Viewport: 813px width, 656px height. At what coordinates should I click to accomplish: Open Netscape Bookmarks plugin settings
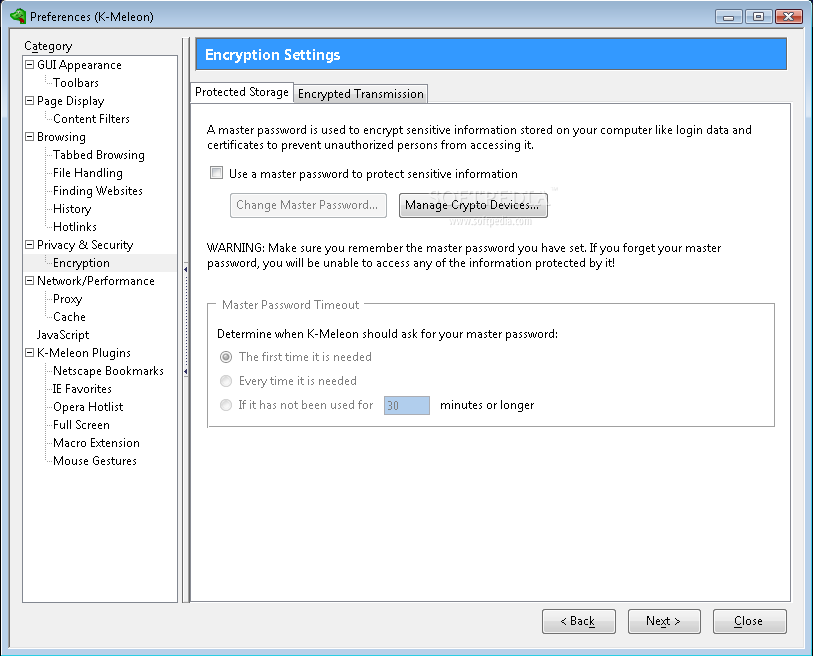click(108, 371)
